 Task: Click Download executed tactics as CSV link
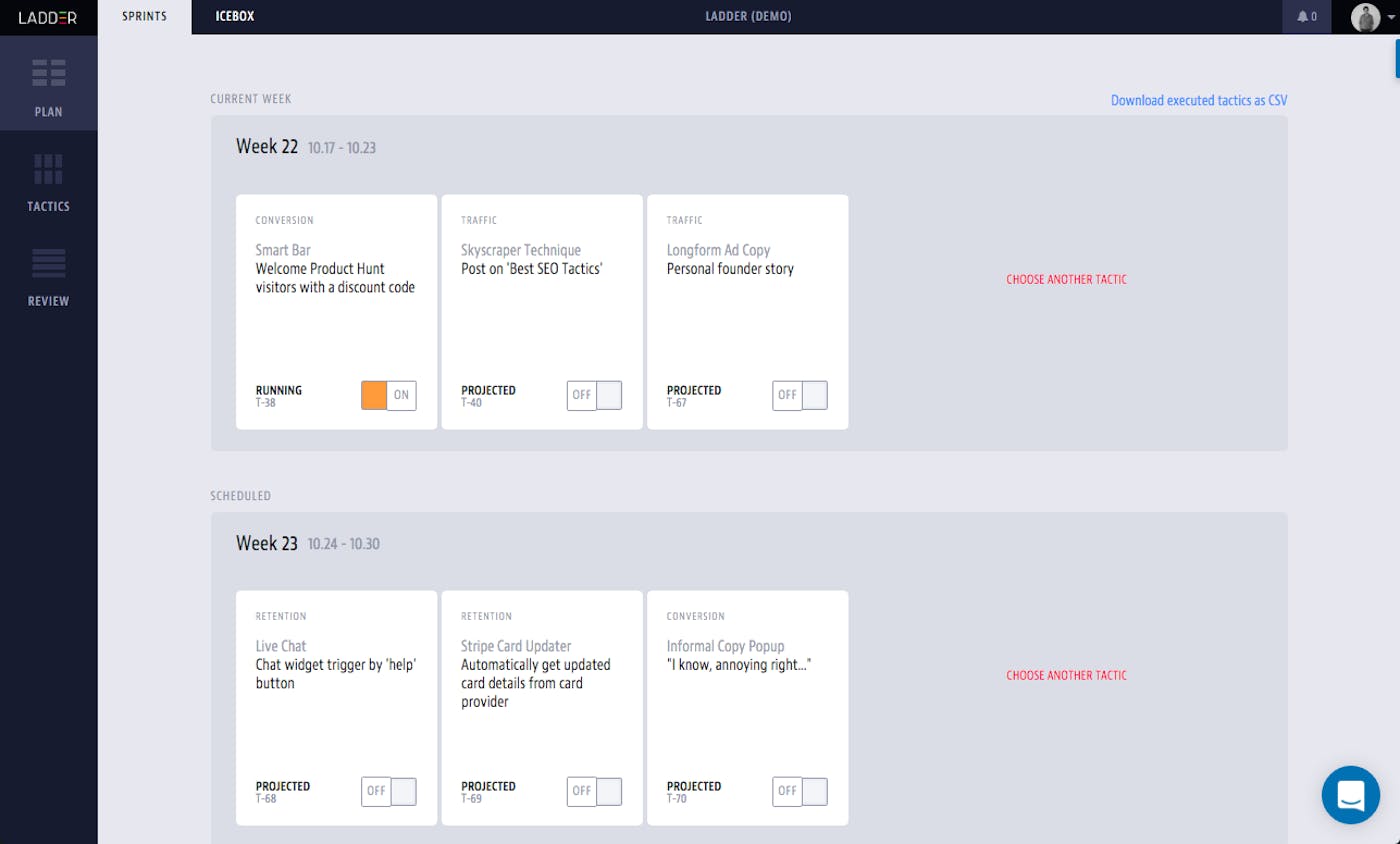pos(1198,100)
